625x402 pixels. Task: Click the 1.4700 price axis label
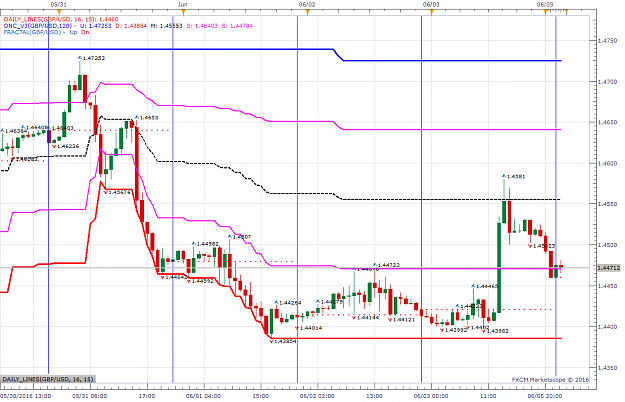pyautogui.click(x=608, y=82)
